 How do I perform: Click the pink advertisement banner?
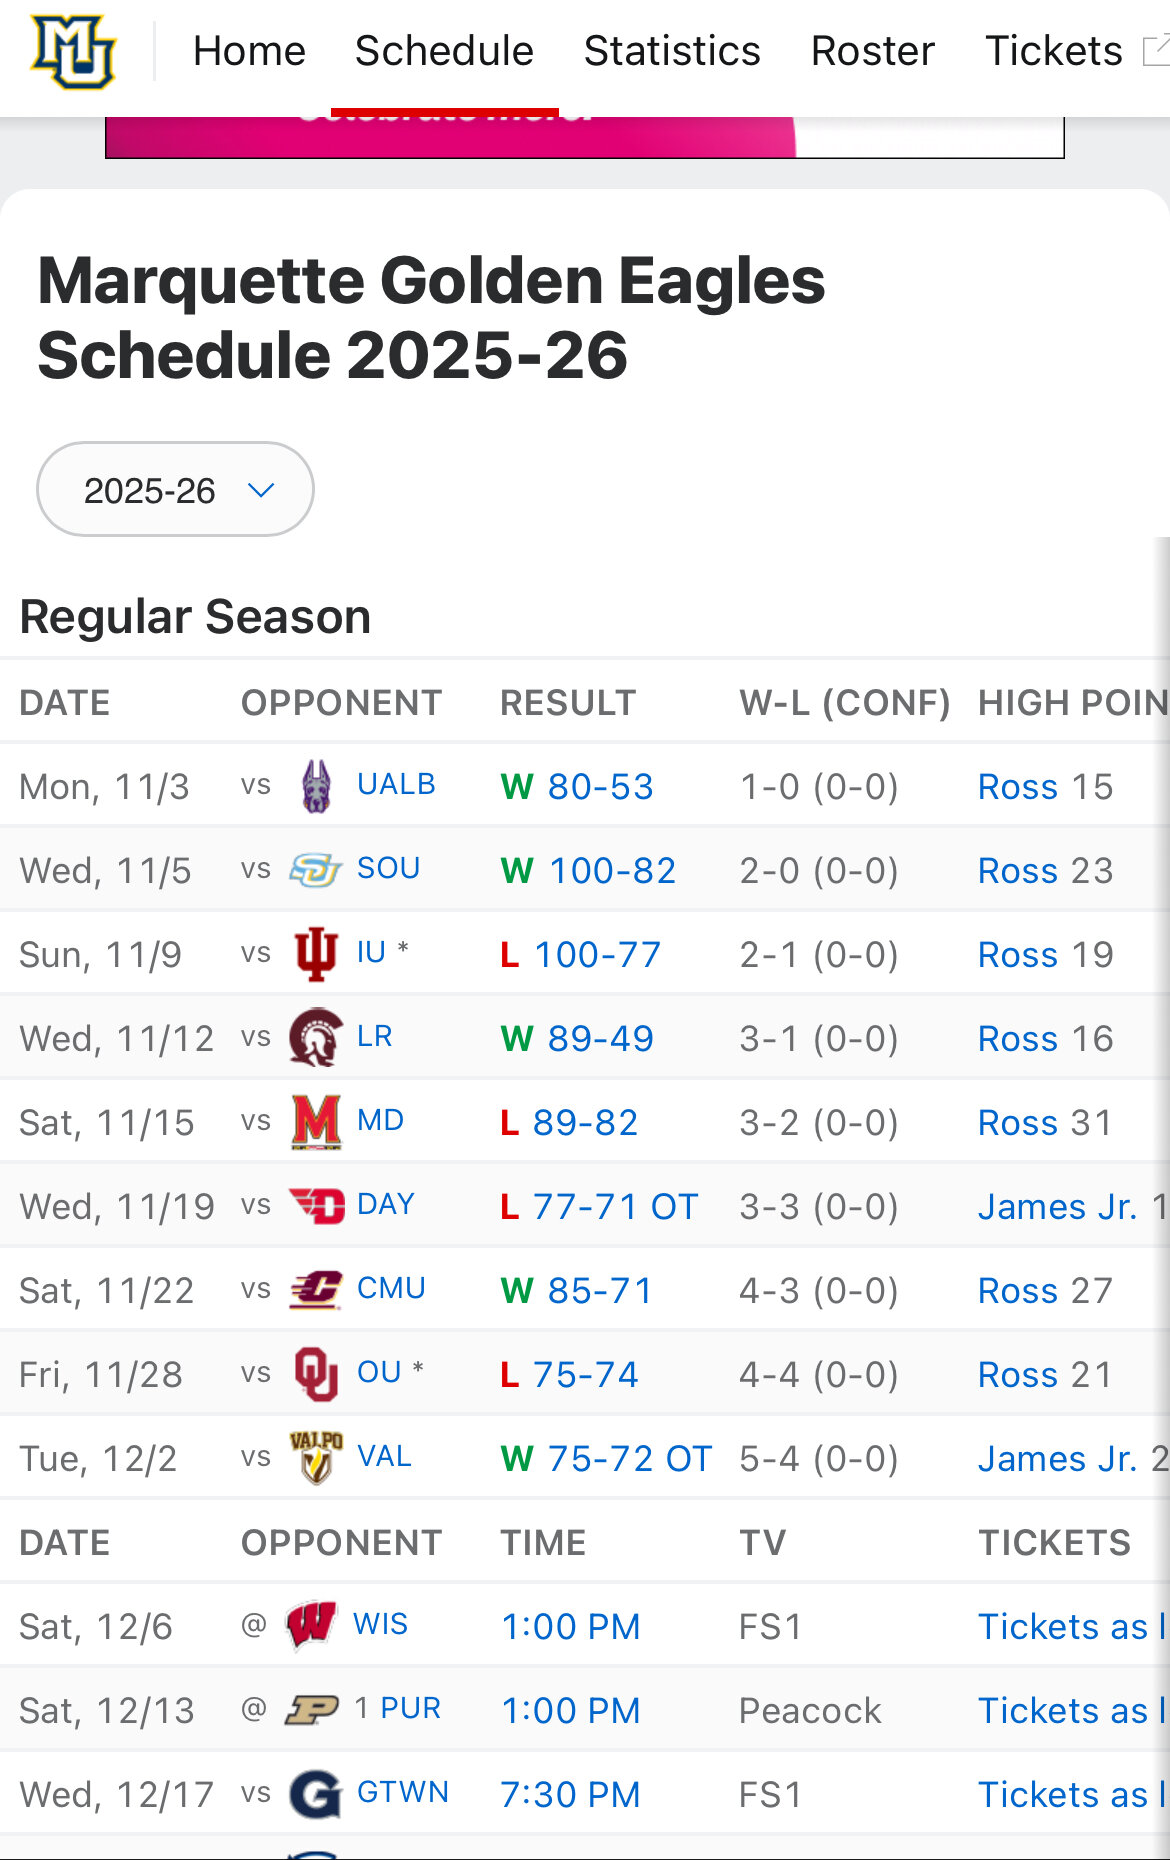450,138
